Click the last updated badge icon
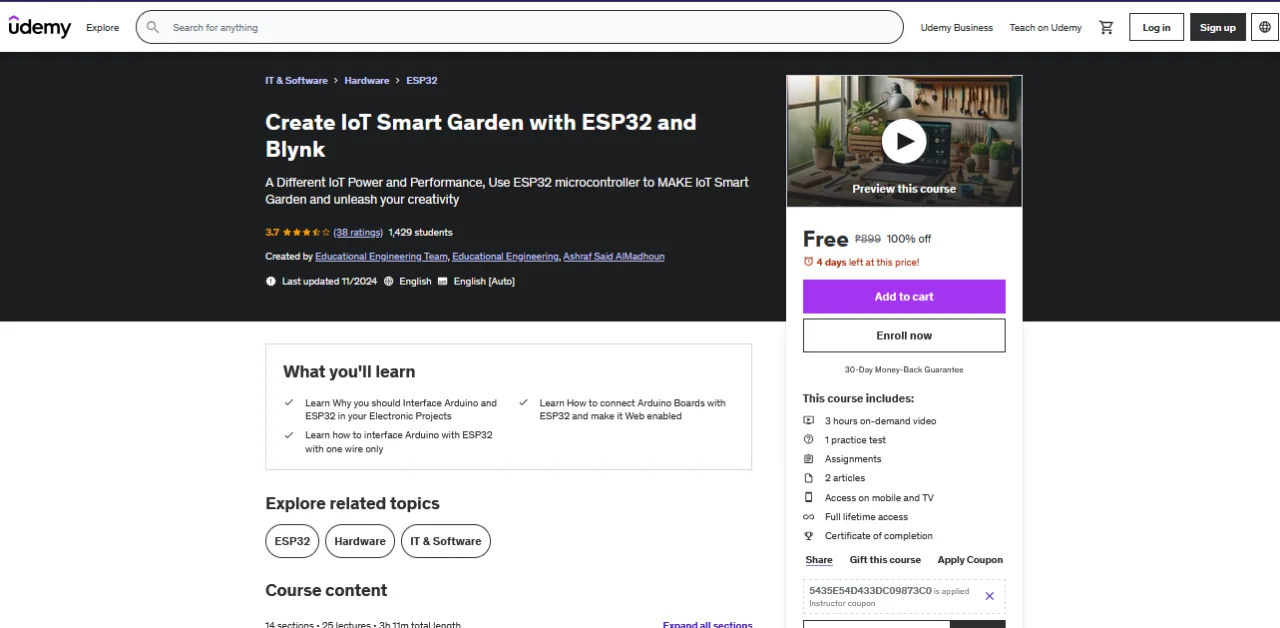This screenshot has height=628, width=1280. pos(270,281)
